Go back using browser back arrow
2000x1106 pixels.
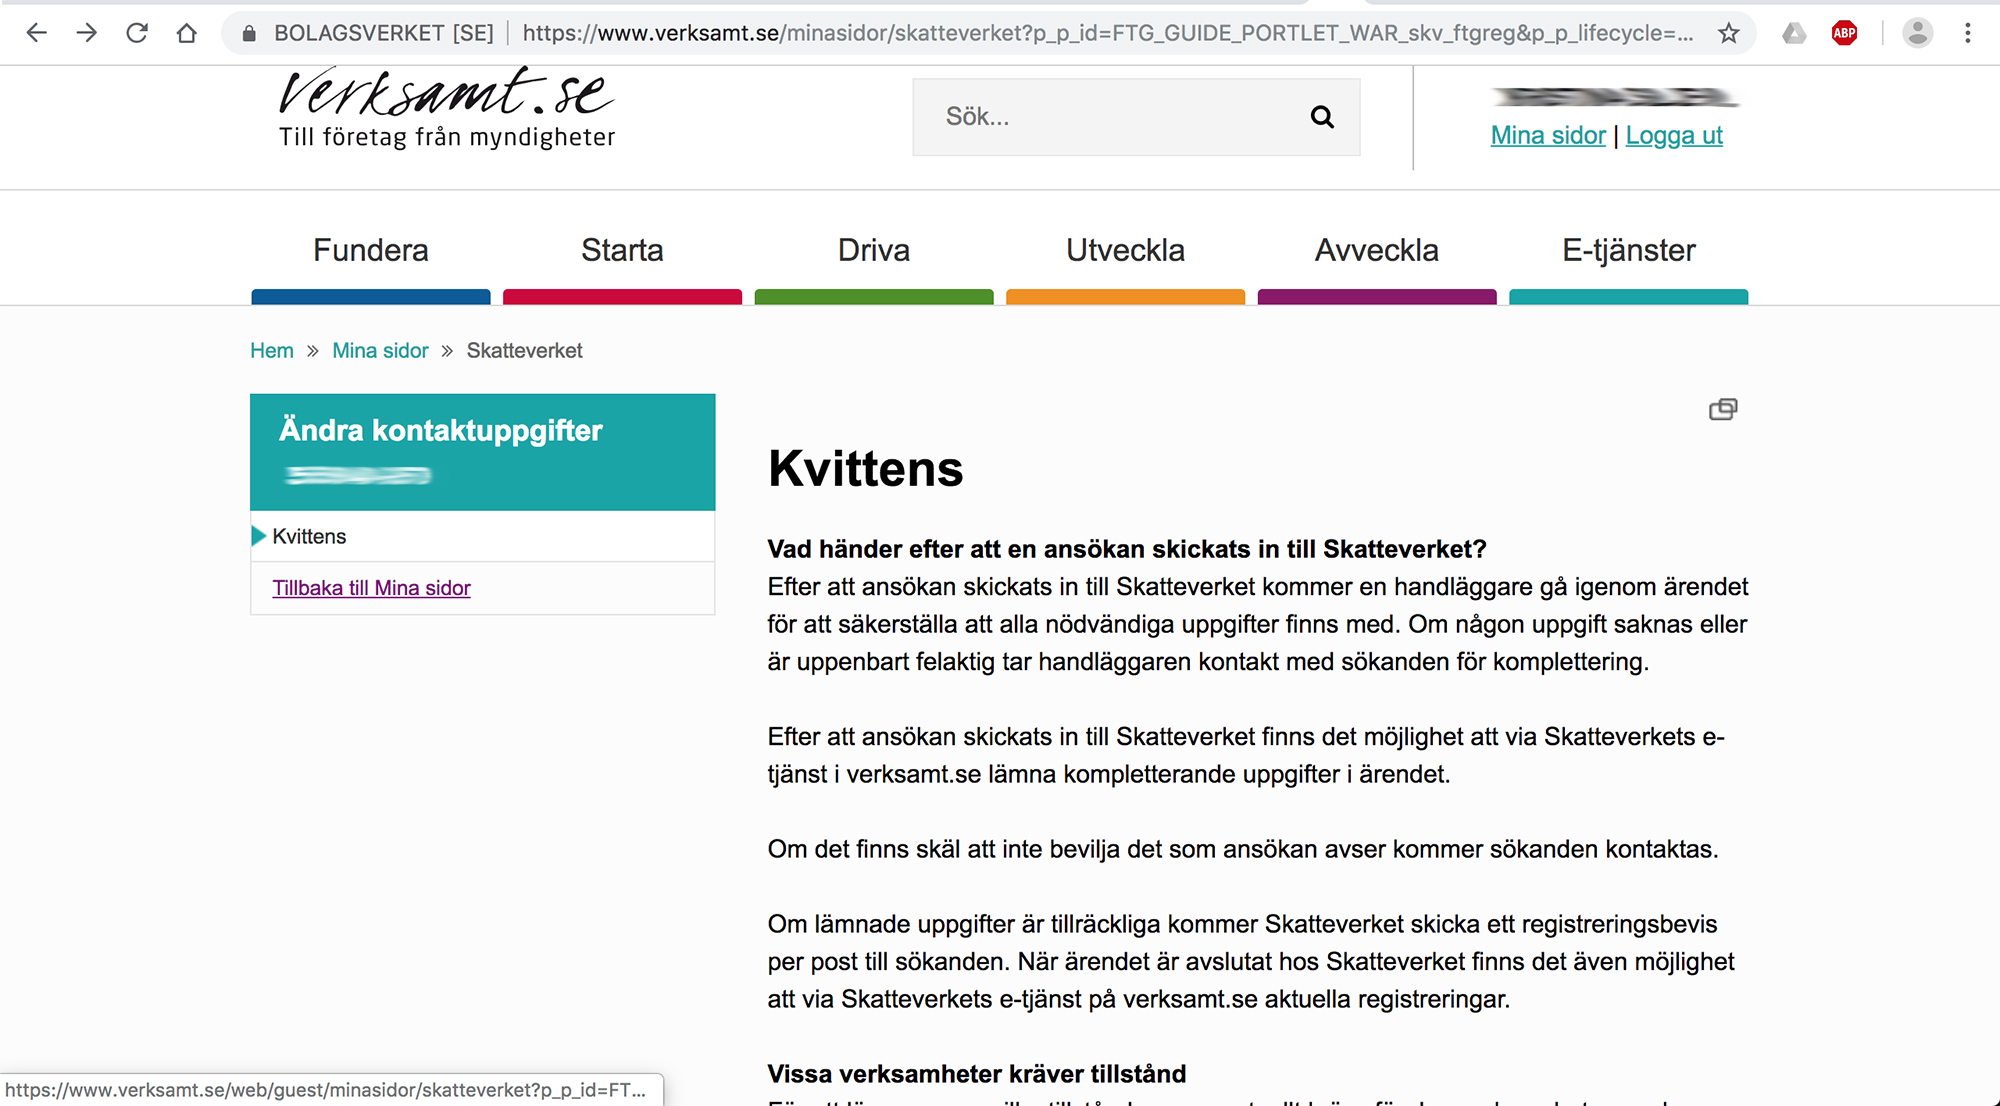[37, 33]
